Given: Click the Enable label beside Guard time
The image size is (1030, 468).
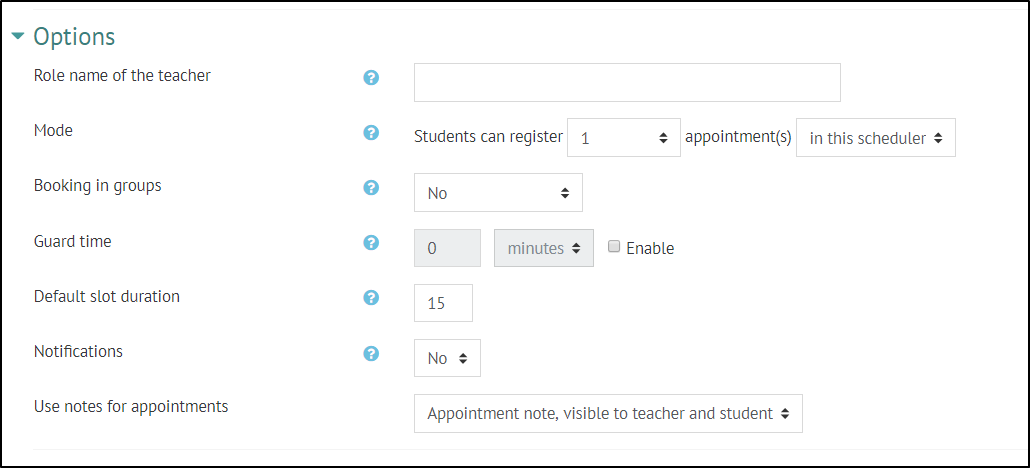Looking at the screenshot, I should coord(650,248).
